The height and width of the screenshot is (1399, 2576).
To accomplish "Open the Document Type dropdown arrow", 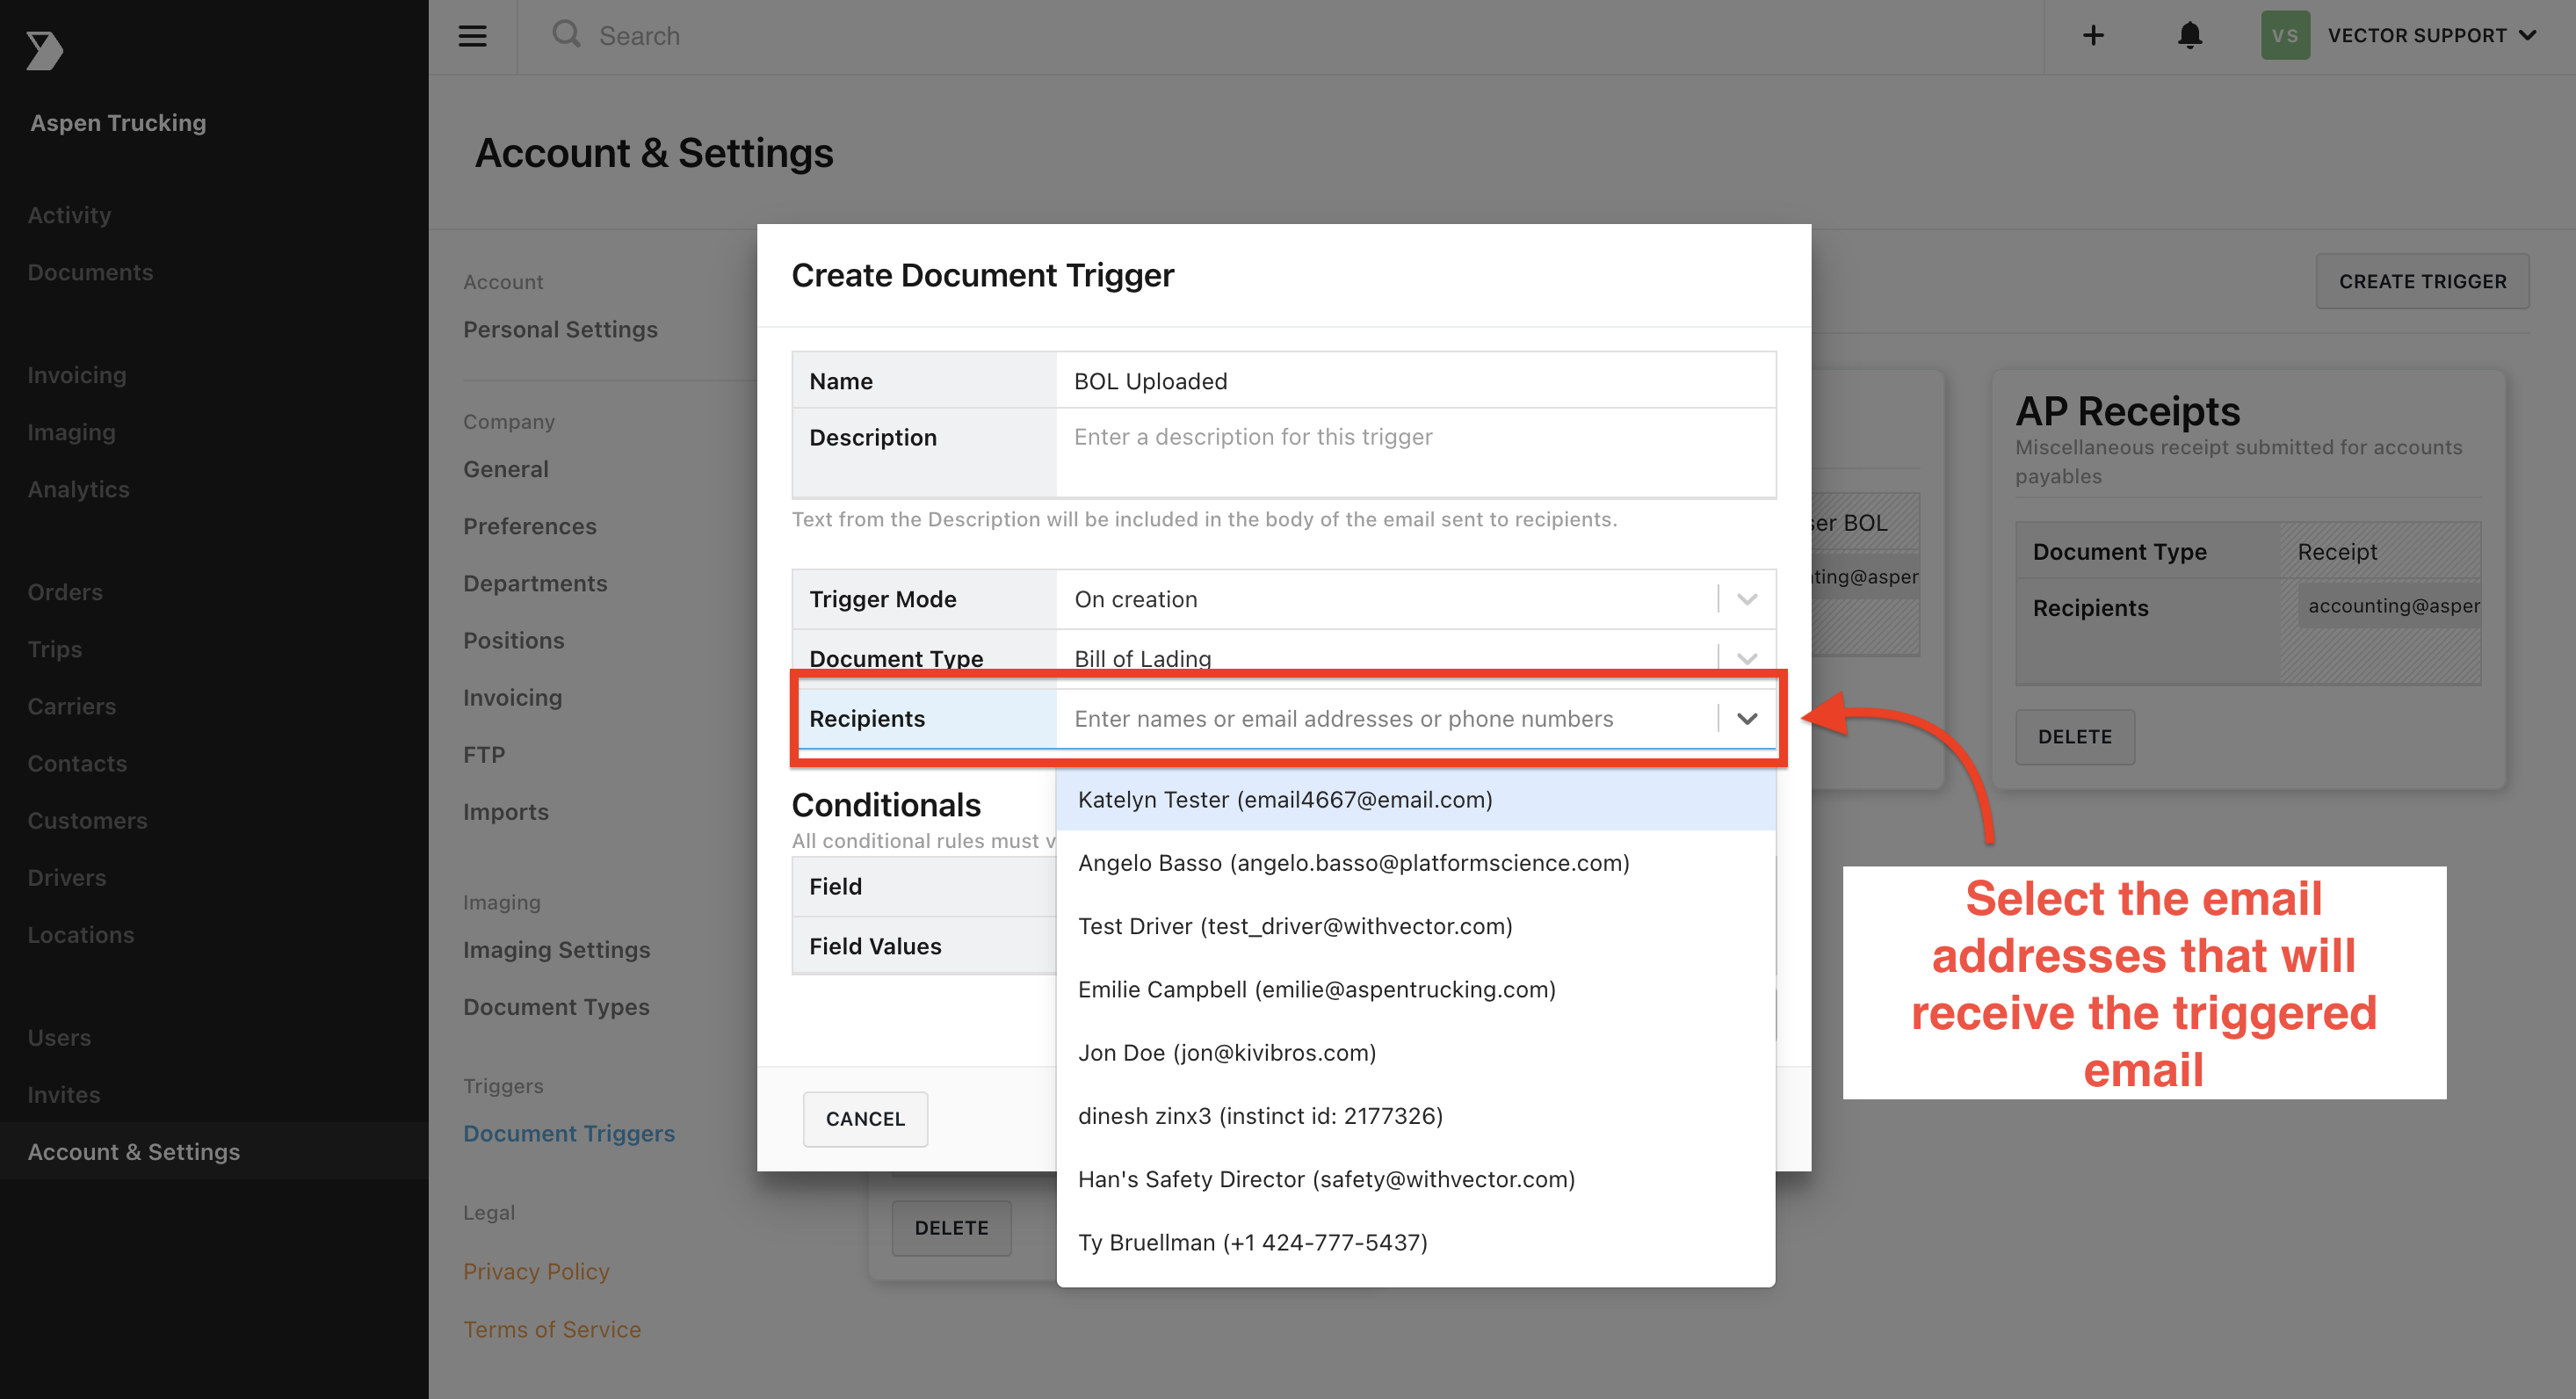I will (x=1747, y=658).
